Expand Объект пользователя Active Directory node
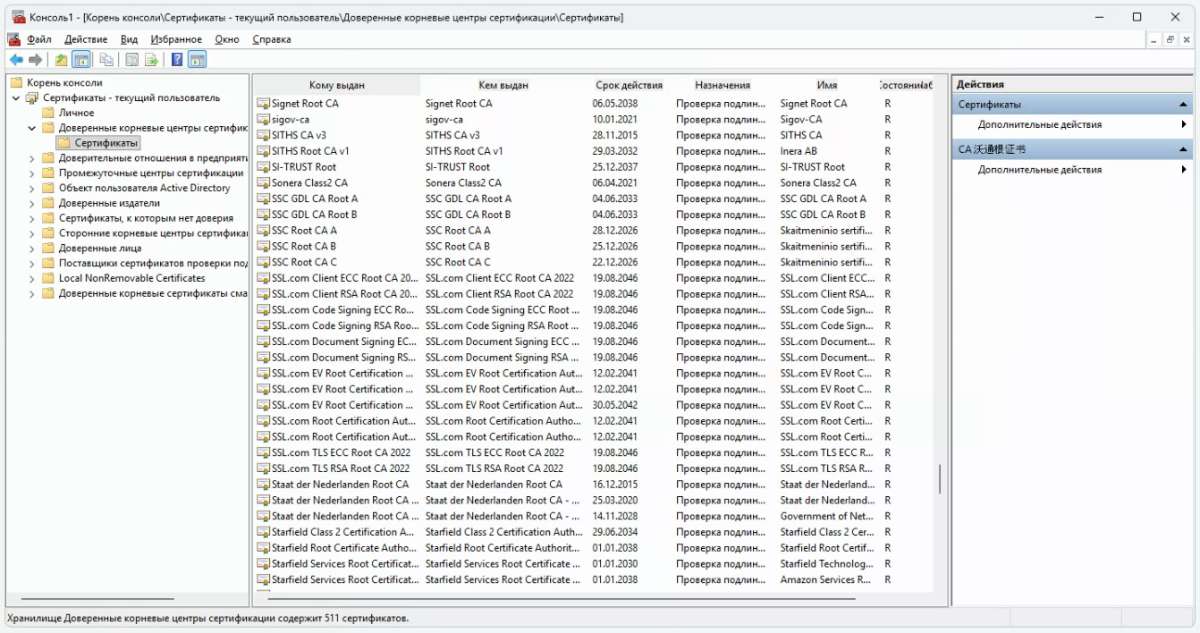 32,188
